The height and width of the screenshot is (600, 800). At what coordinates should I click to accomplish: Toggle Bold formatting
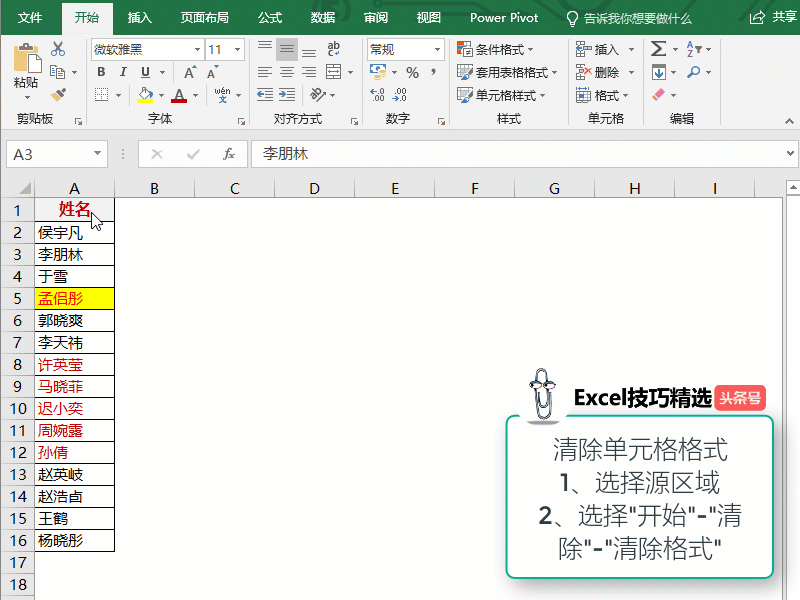[x=101, y=72]
